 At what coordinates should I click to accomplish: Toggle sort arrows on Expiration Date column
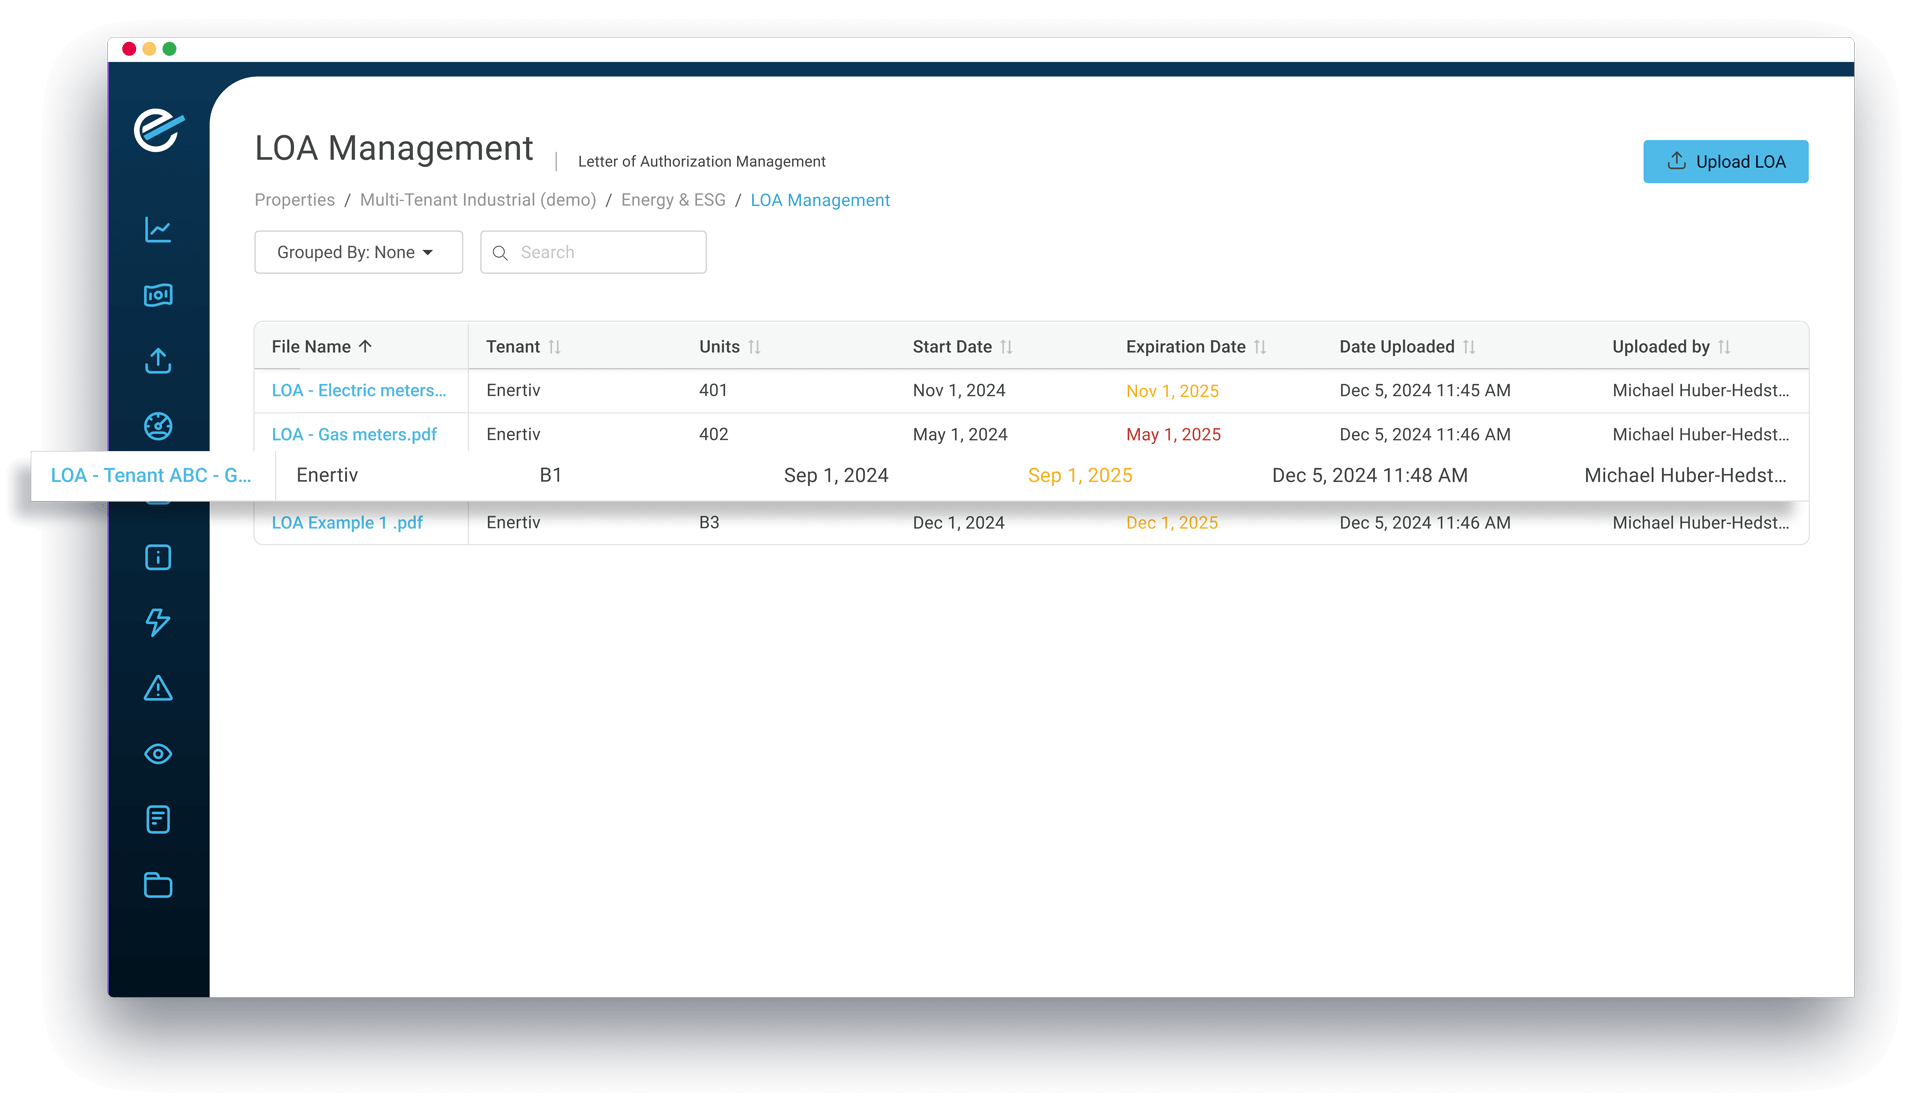pos(1260,347)
